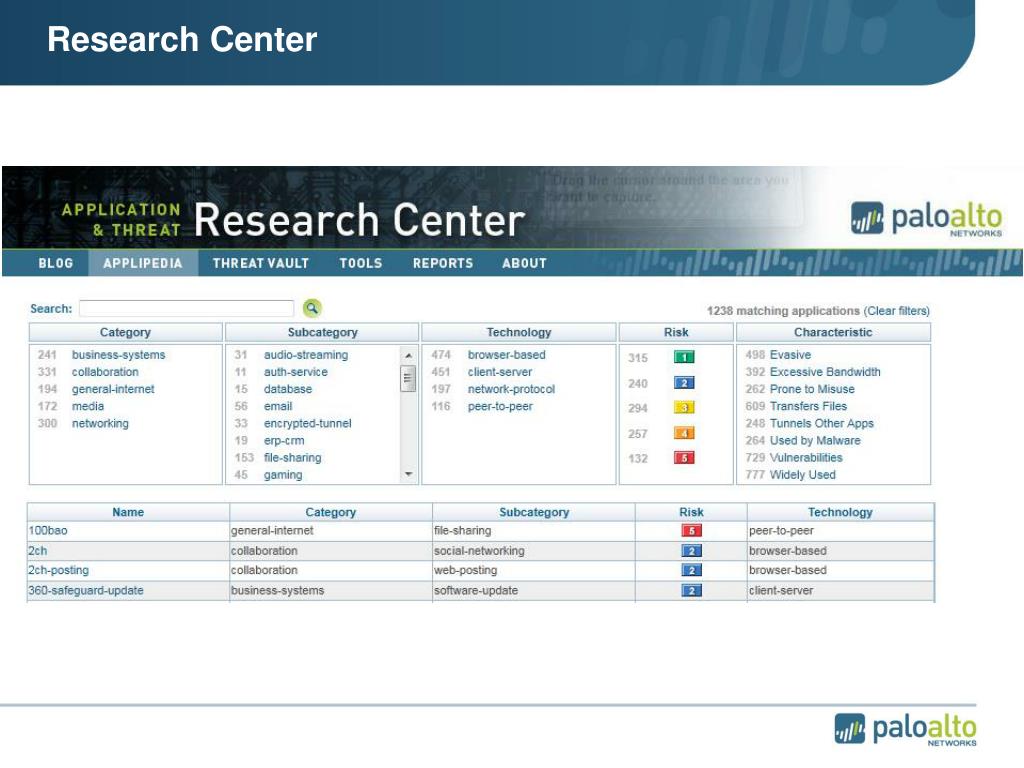1024x768 pixels.
Task: Open the Threat Vault tab
Action: tap(261, 263)
